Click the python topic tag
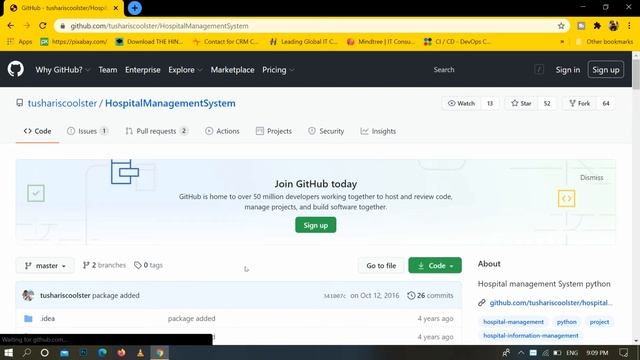Viewport: 640px width, 360px height. point(567,322)
